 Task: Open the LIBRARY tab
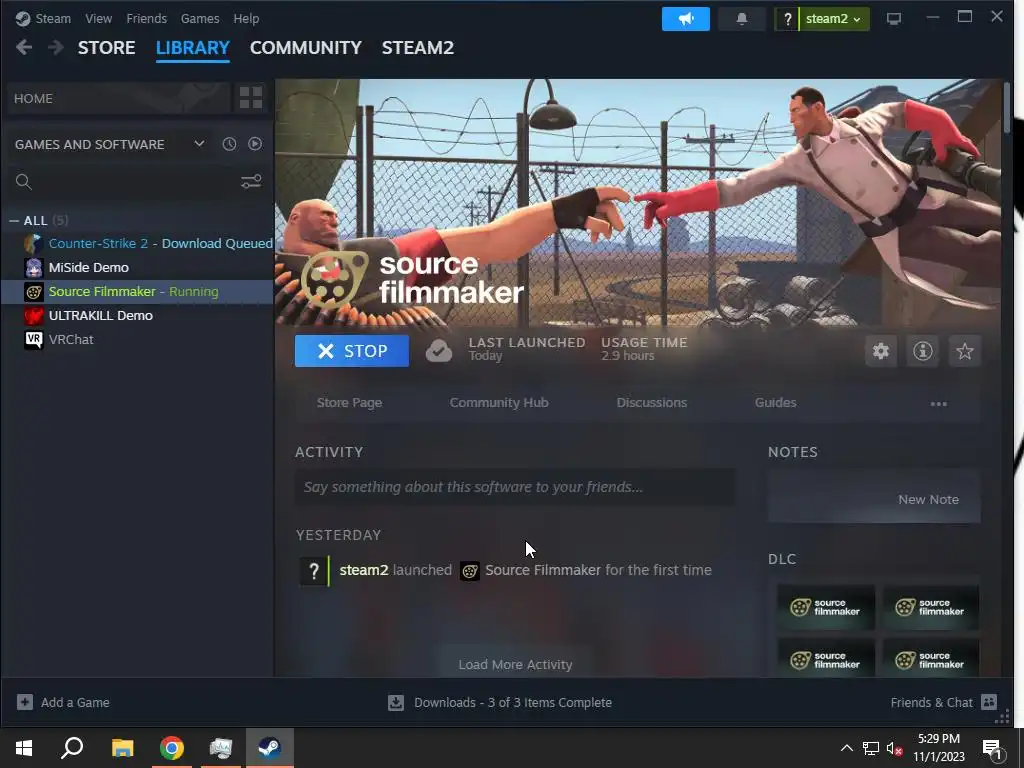tap(193, 48)
